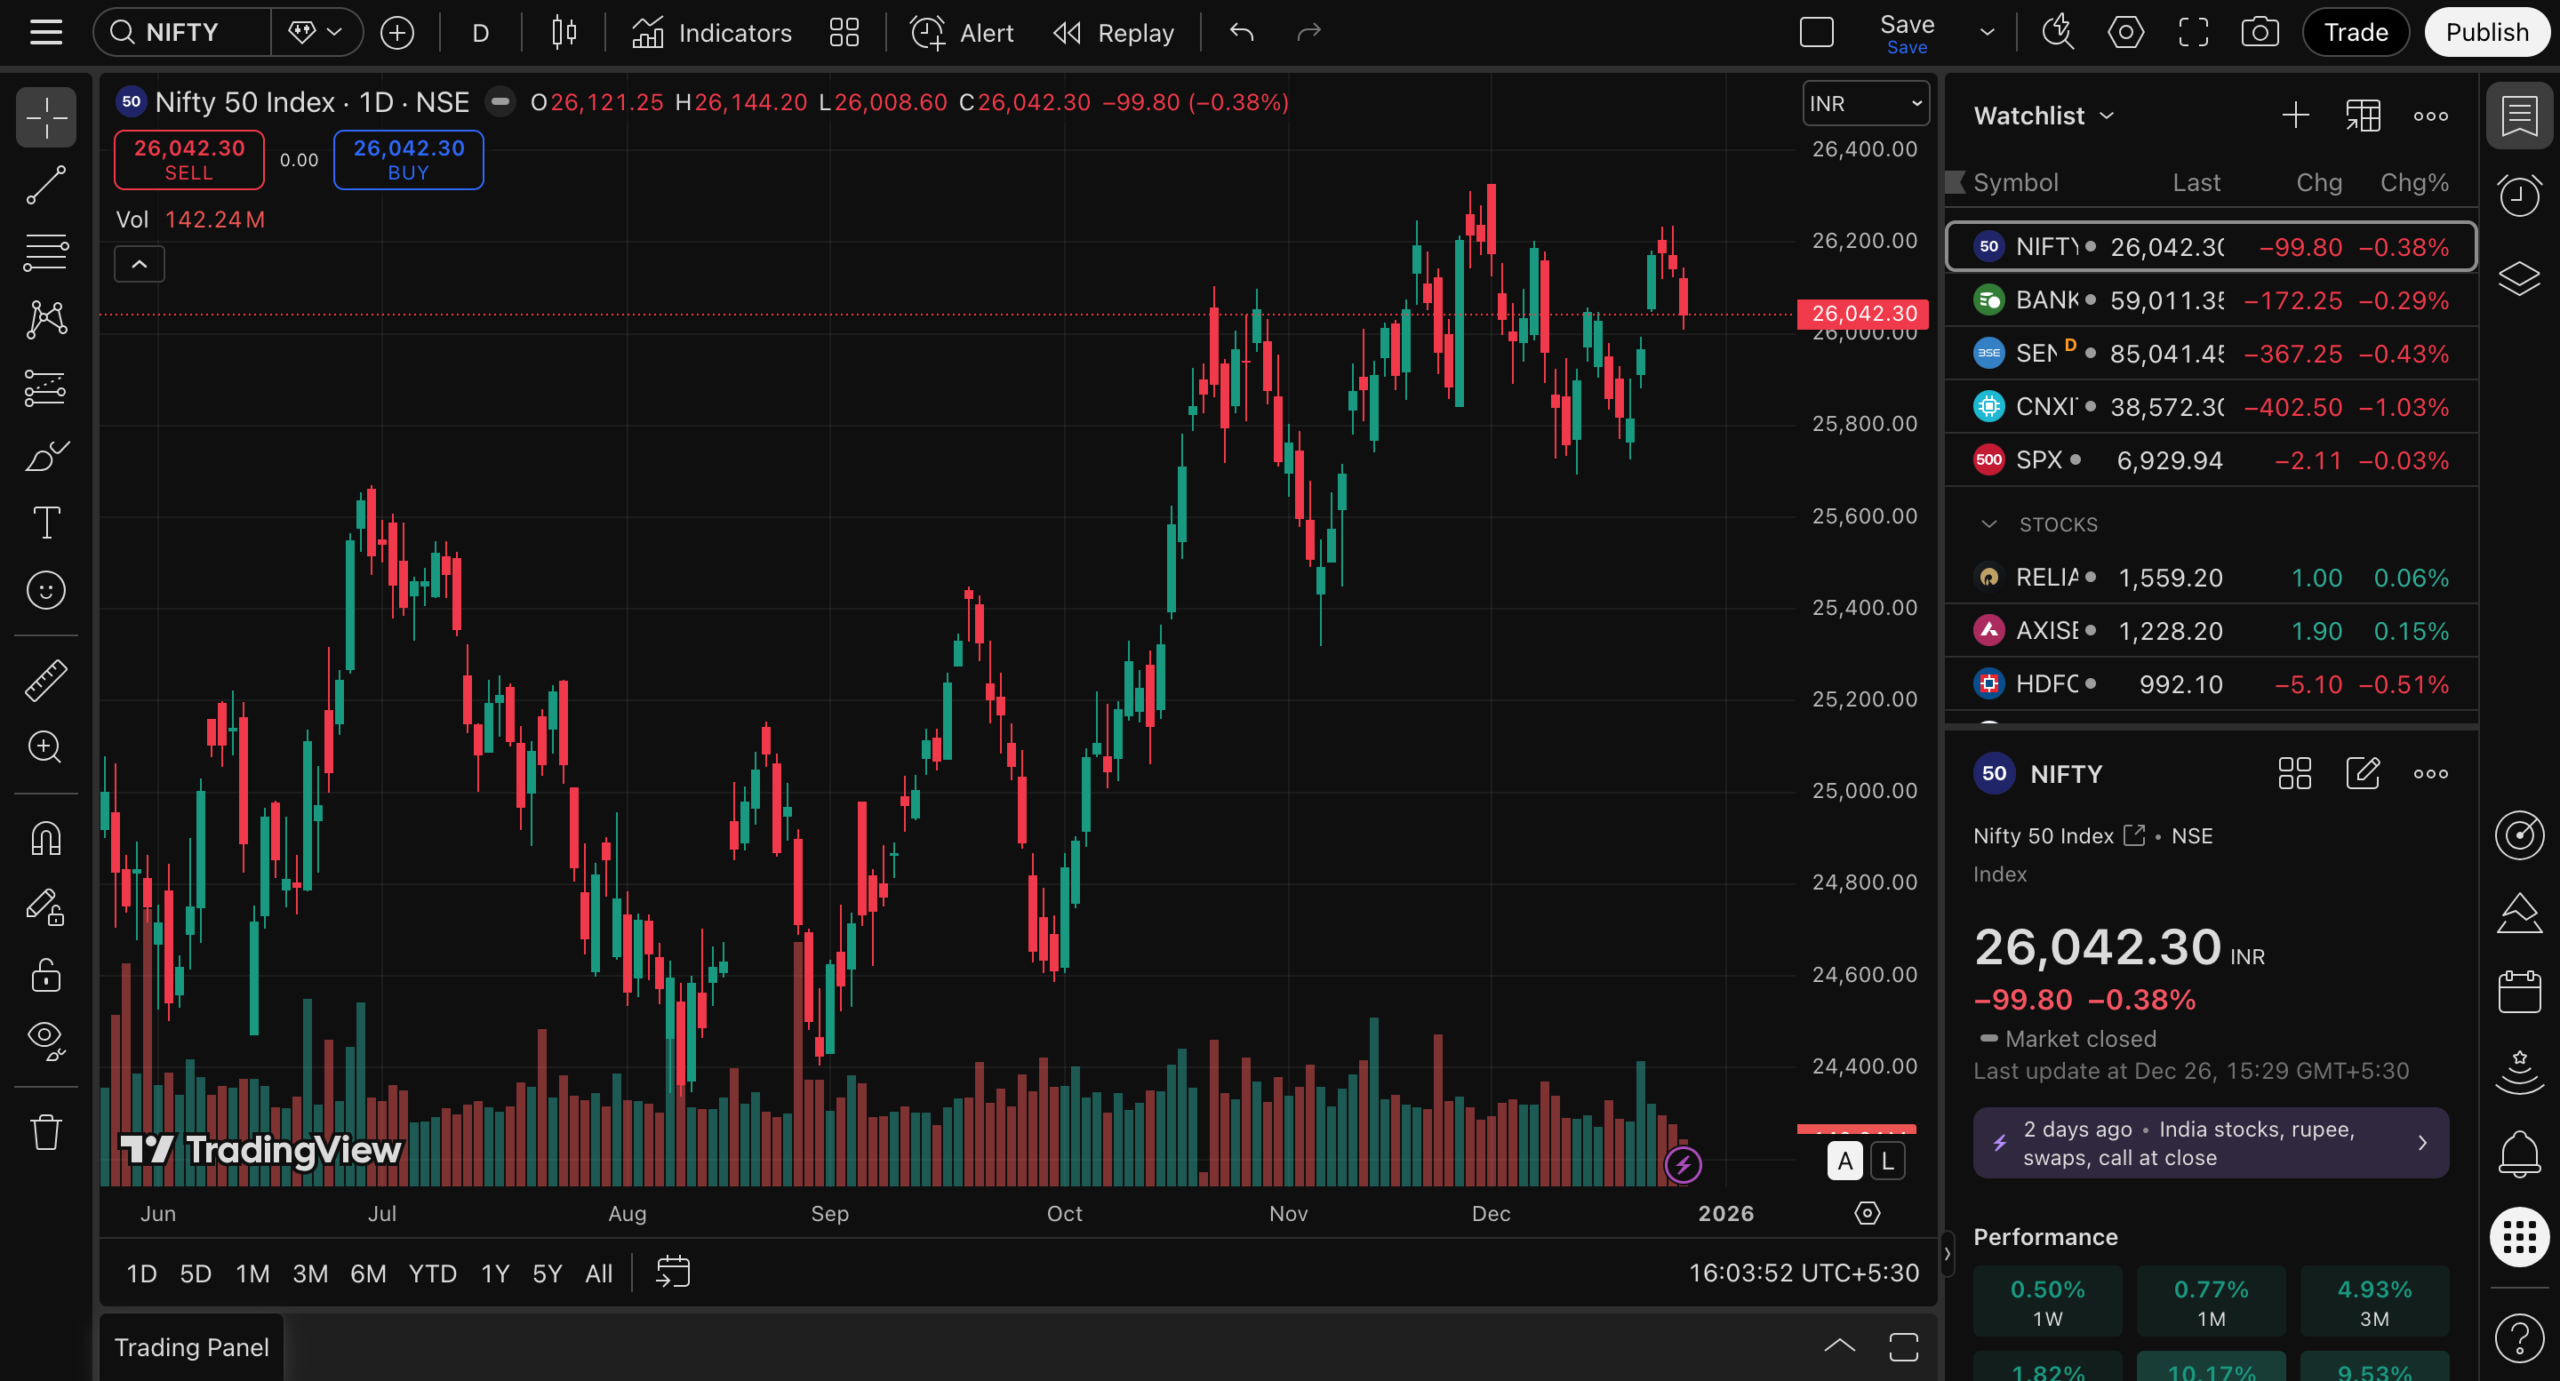
Task: Lock all drawings with the lock icon
Action: pos(45,975)
